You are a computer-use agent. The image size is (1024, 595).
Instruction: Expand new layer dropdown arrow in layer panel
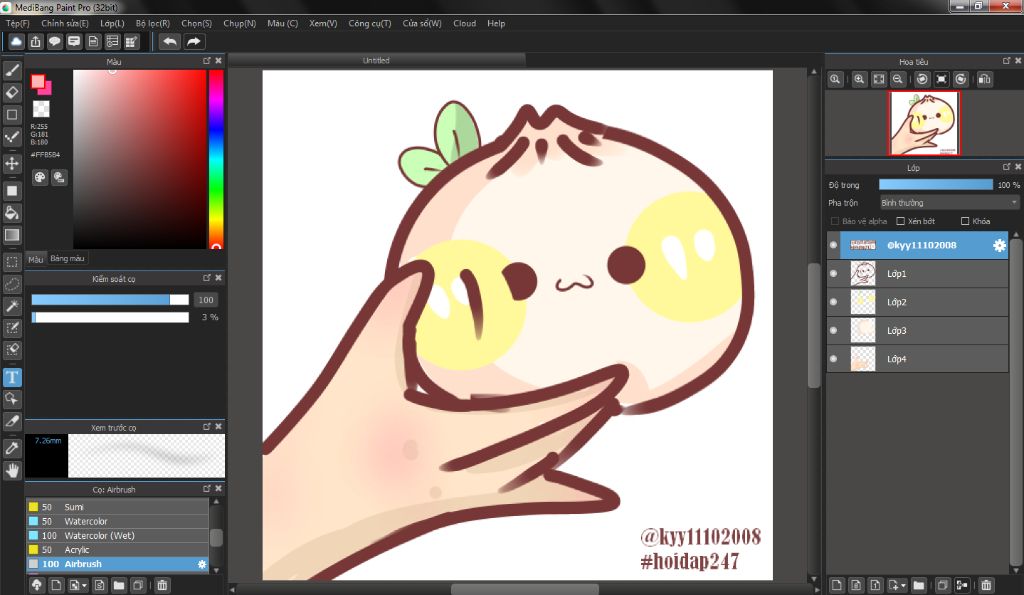click(x=903, y=585)
